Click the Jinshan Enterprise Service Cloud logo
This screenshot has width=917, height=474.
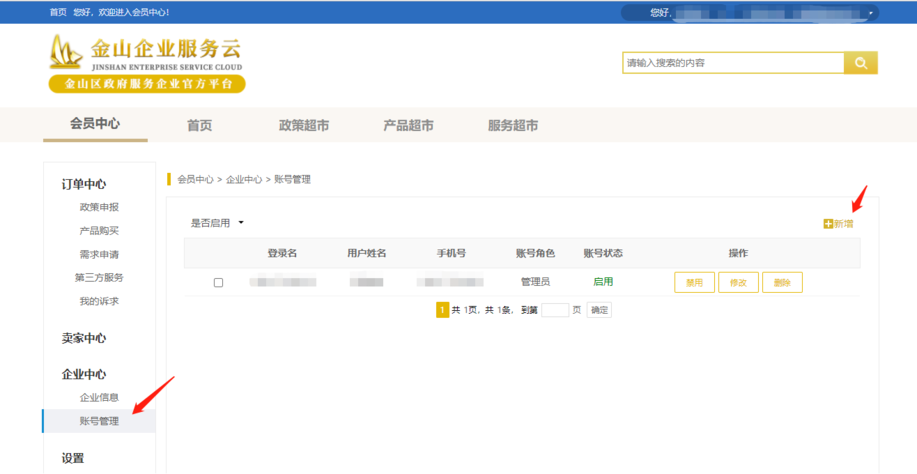coord(146,64)
